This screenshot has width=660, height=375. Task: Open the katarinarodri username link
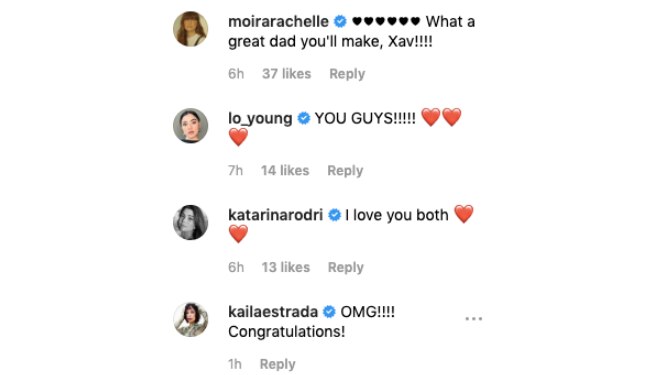275,215
